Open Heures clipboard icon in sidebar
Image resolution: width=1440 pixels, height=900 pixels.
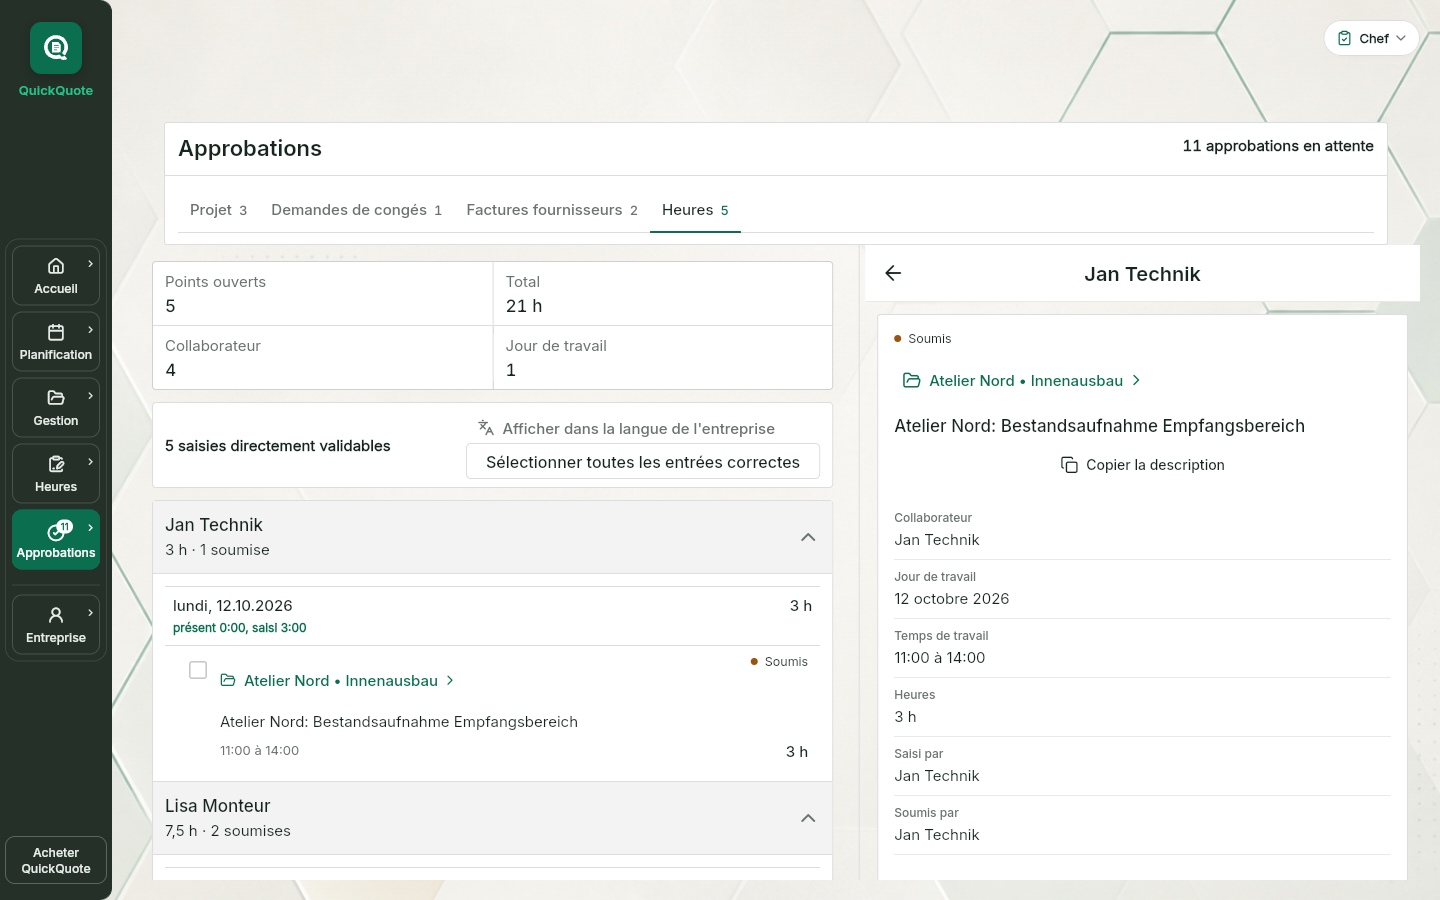[56, 464]
